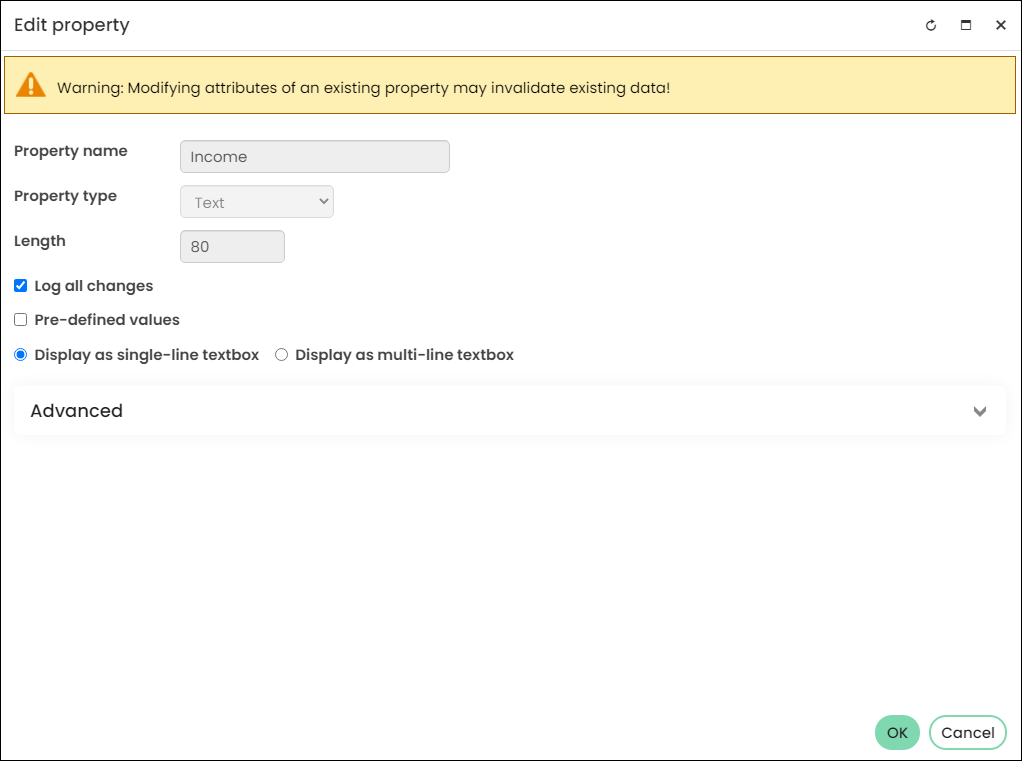This screenshot has width=1022, height=761.
Task: Click the Property name label
Action: [x=71, y=151]
